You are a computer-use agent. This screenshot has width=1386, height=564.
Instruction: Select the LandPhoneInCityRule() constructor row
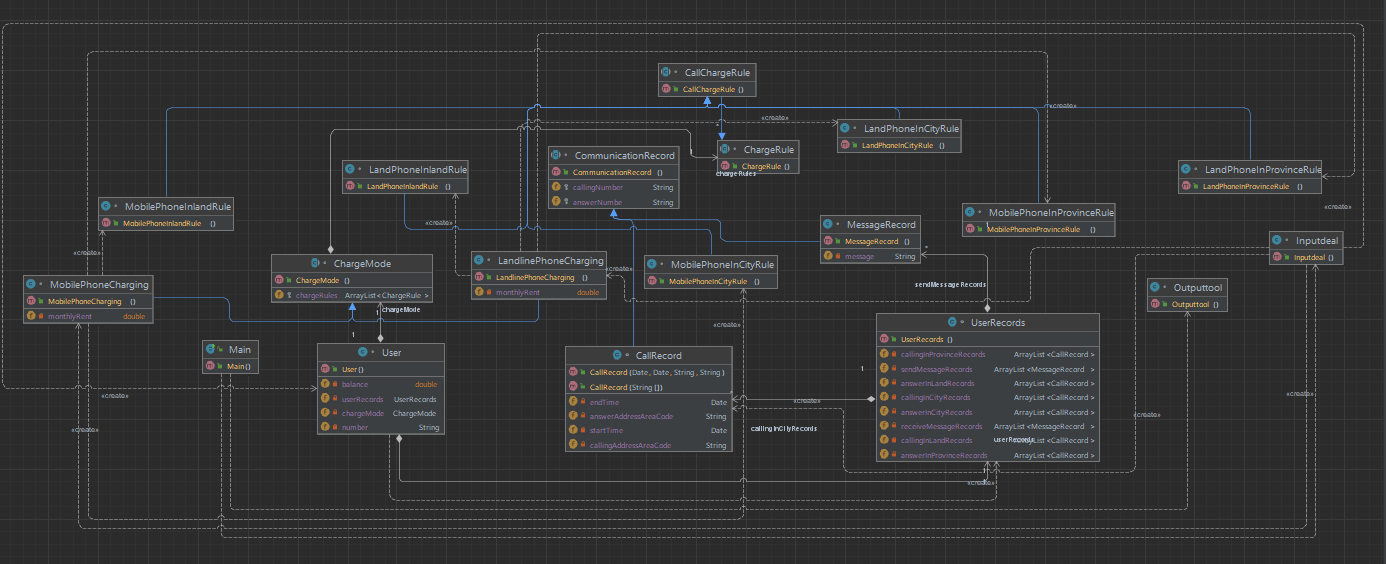[900, 145]
